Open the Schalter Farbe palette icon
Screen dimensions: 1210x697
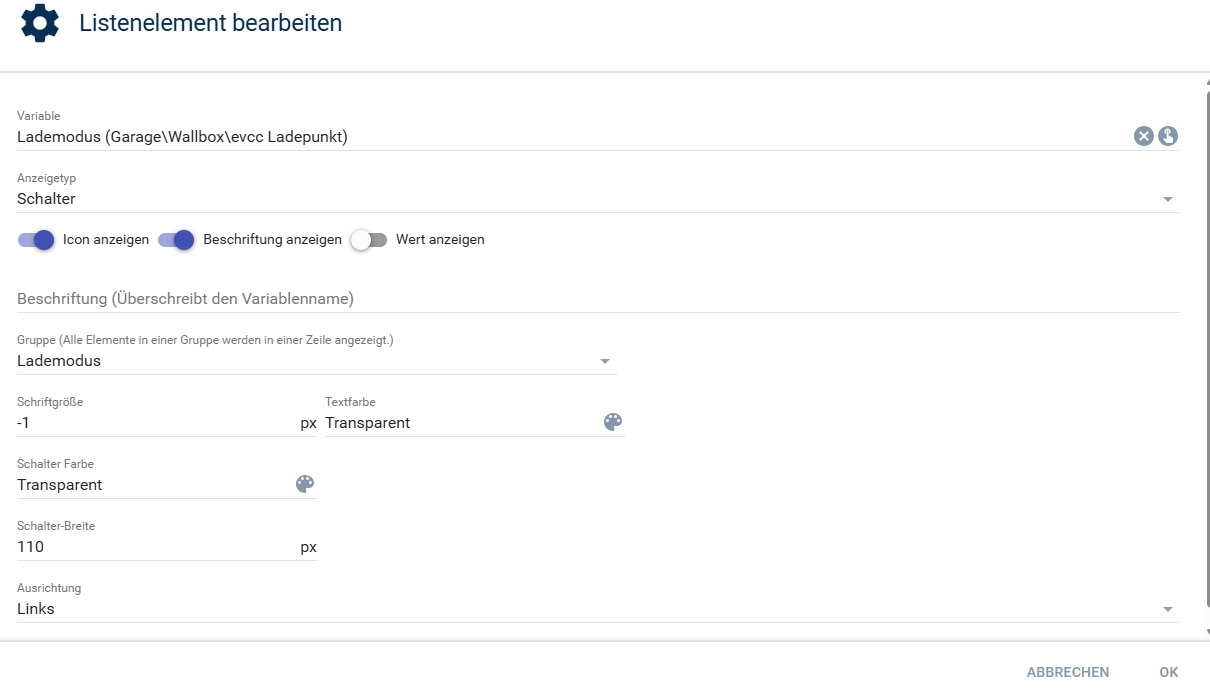click(x=305, y=484)
